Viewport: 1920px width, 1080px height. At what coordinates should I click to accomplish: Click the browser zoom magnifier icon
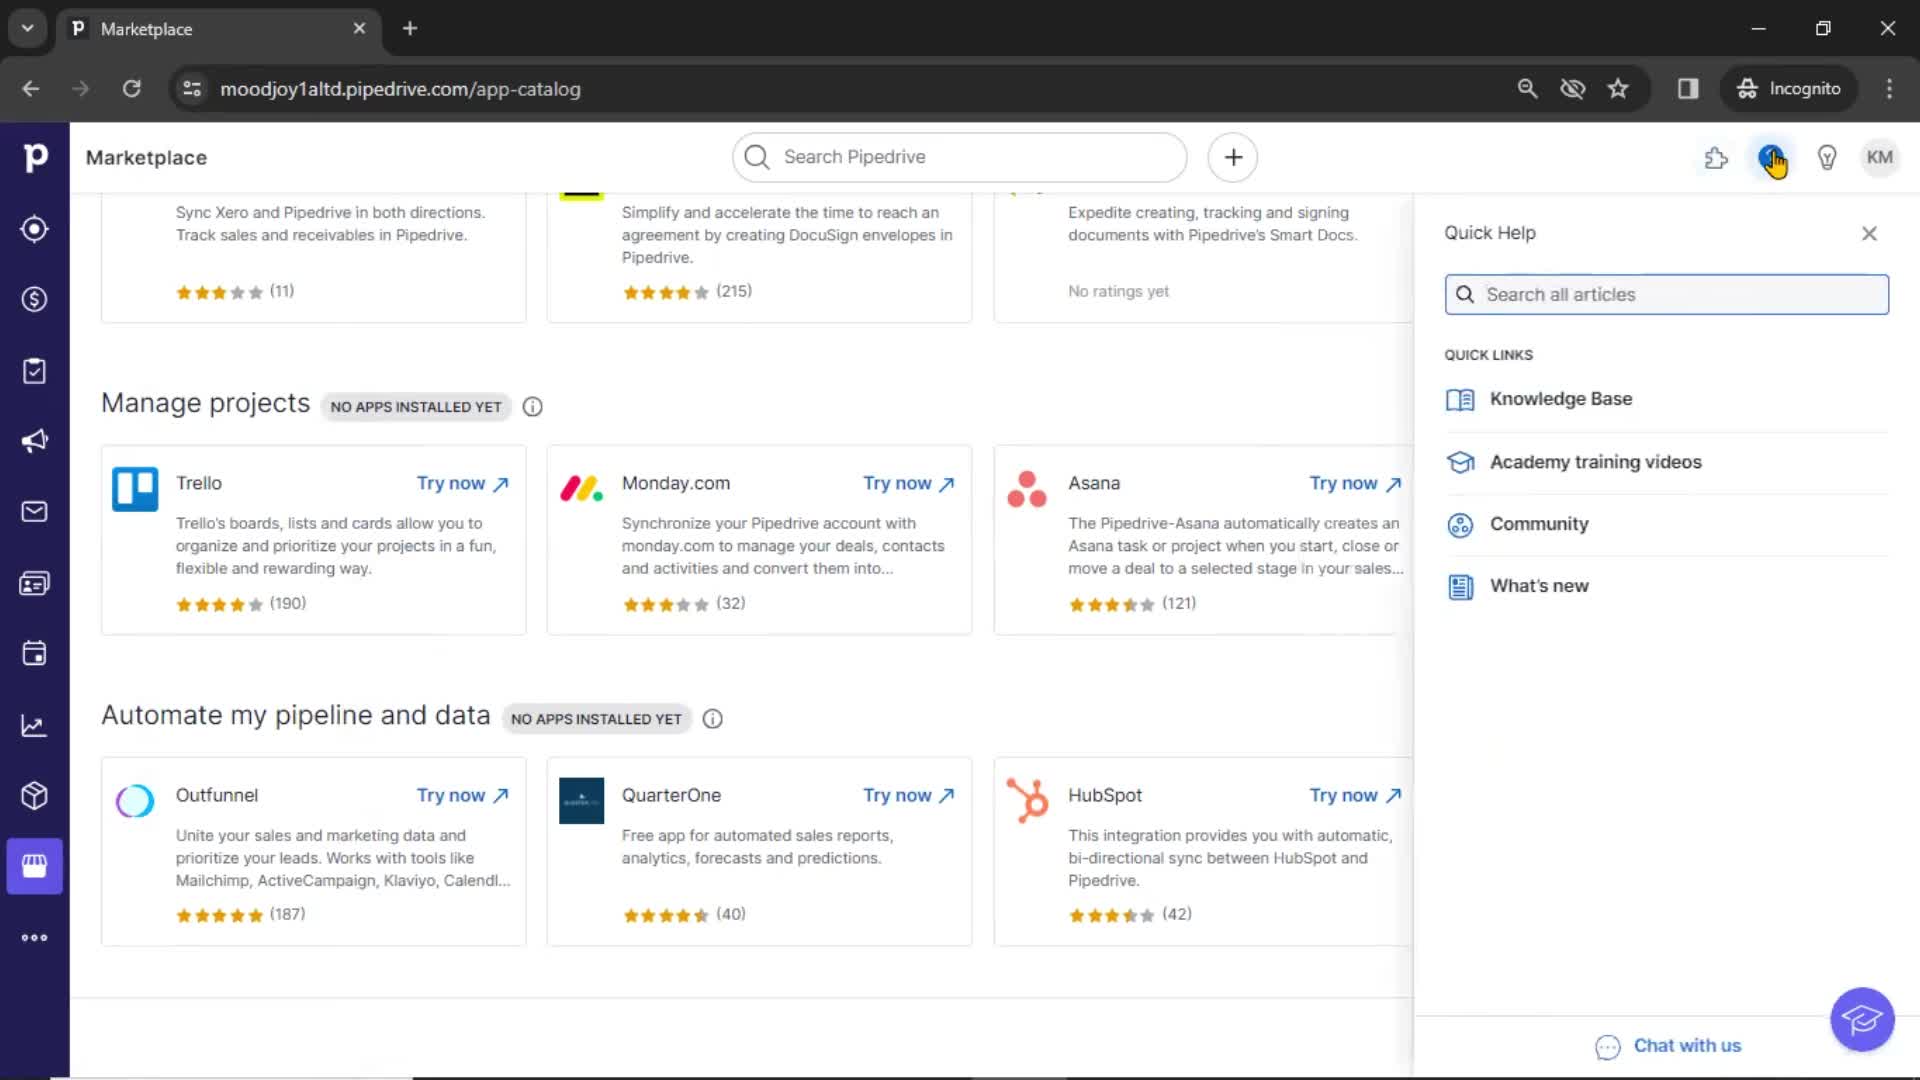1527,89
